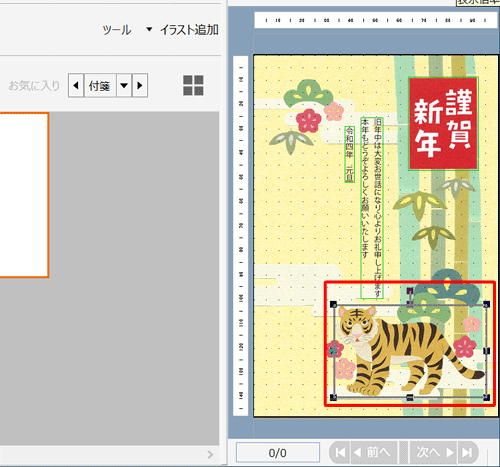Click イラスト追加 to add illustration

(x=189, y=30)
